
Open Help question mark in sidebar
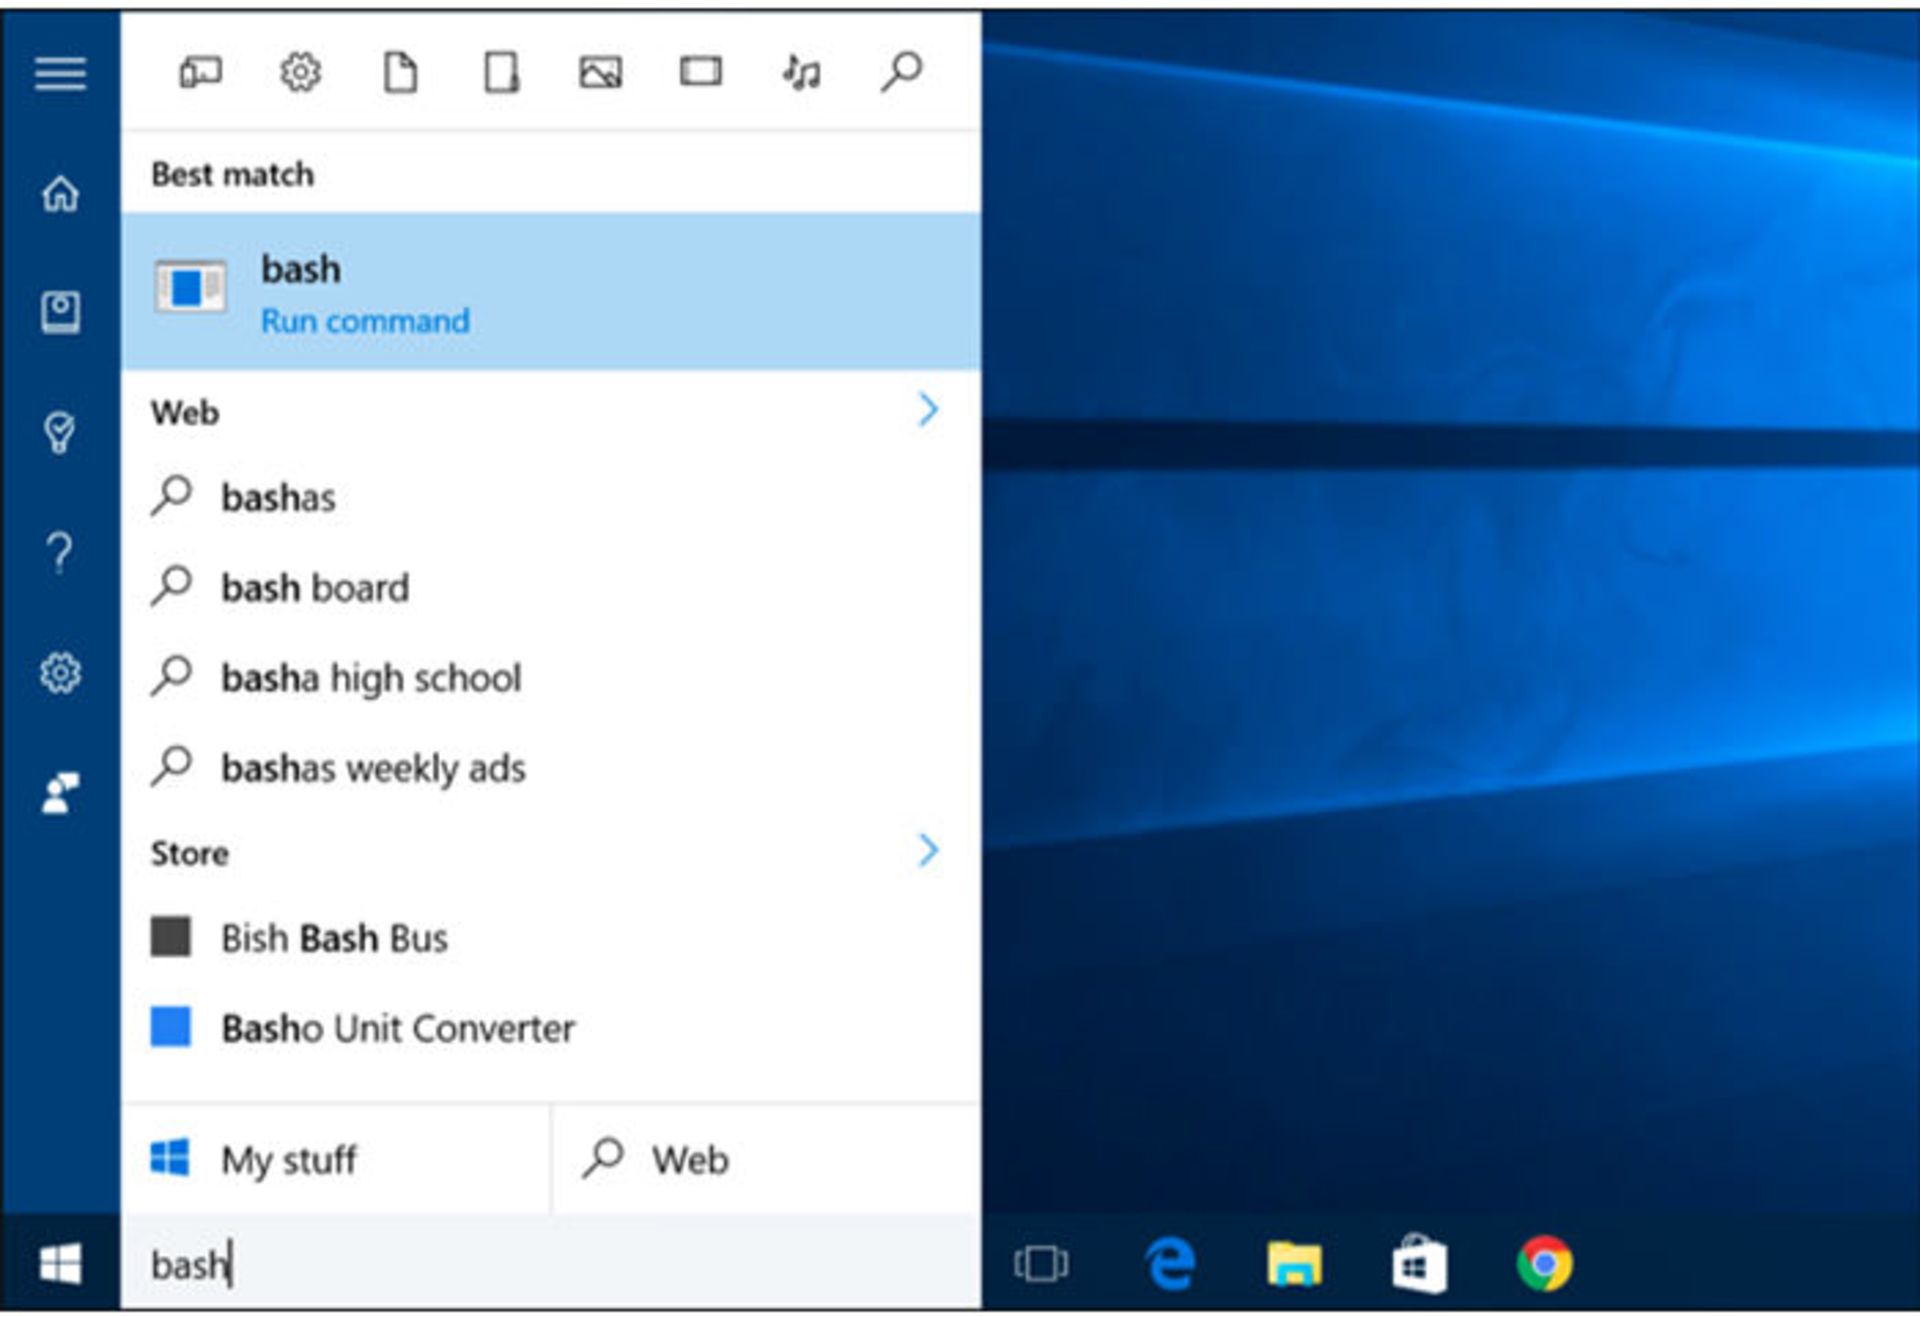[60, 552]
